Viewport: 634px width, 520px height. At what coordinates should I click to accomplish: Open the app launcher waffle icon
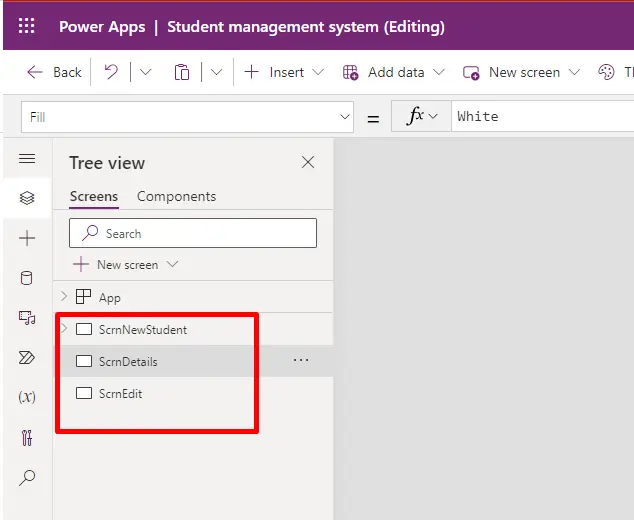[27, 26]
